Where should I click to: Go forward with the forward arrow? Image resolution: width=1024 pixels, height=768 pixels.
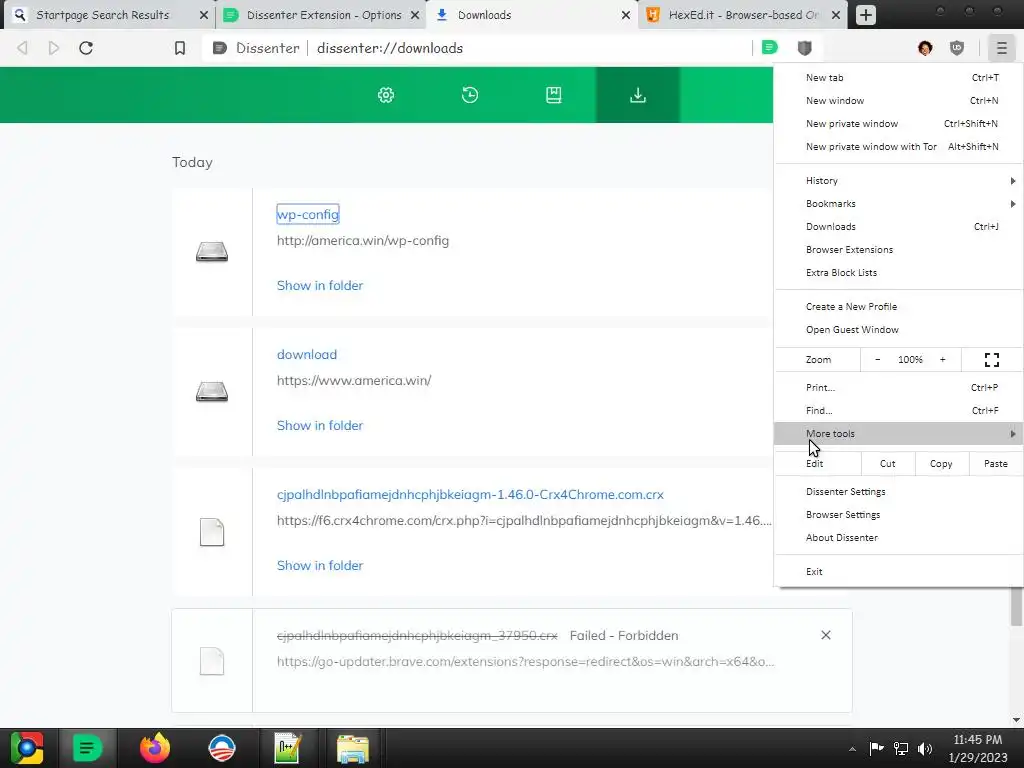[x=54, y=48]
